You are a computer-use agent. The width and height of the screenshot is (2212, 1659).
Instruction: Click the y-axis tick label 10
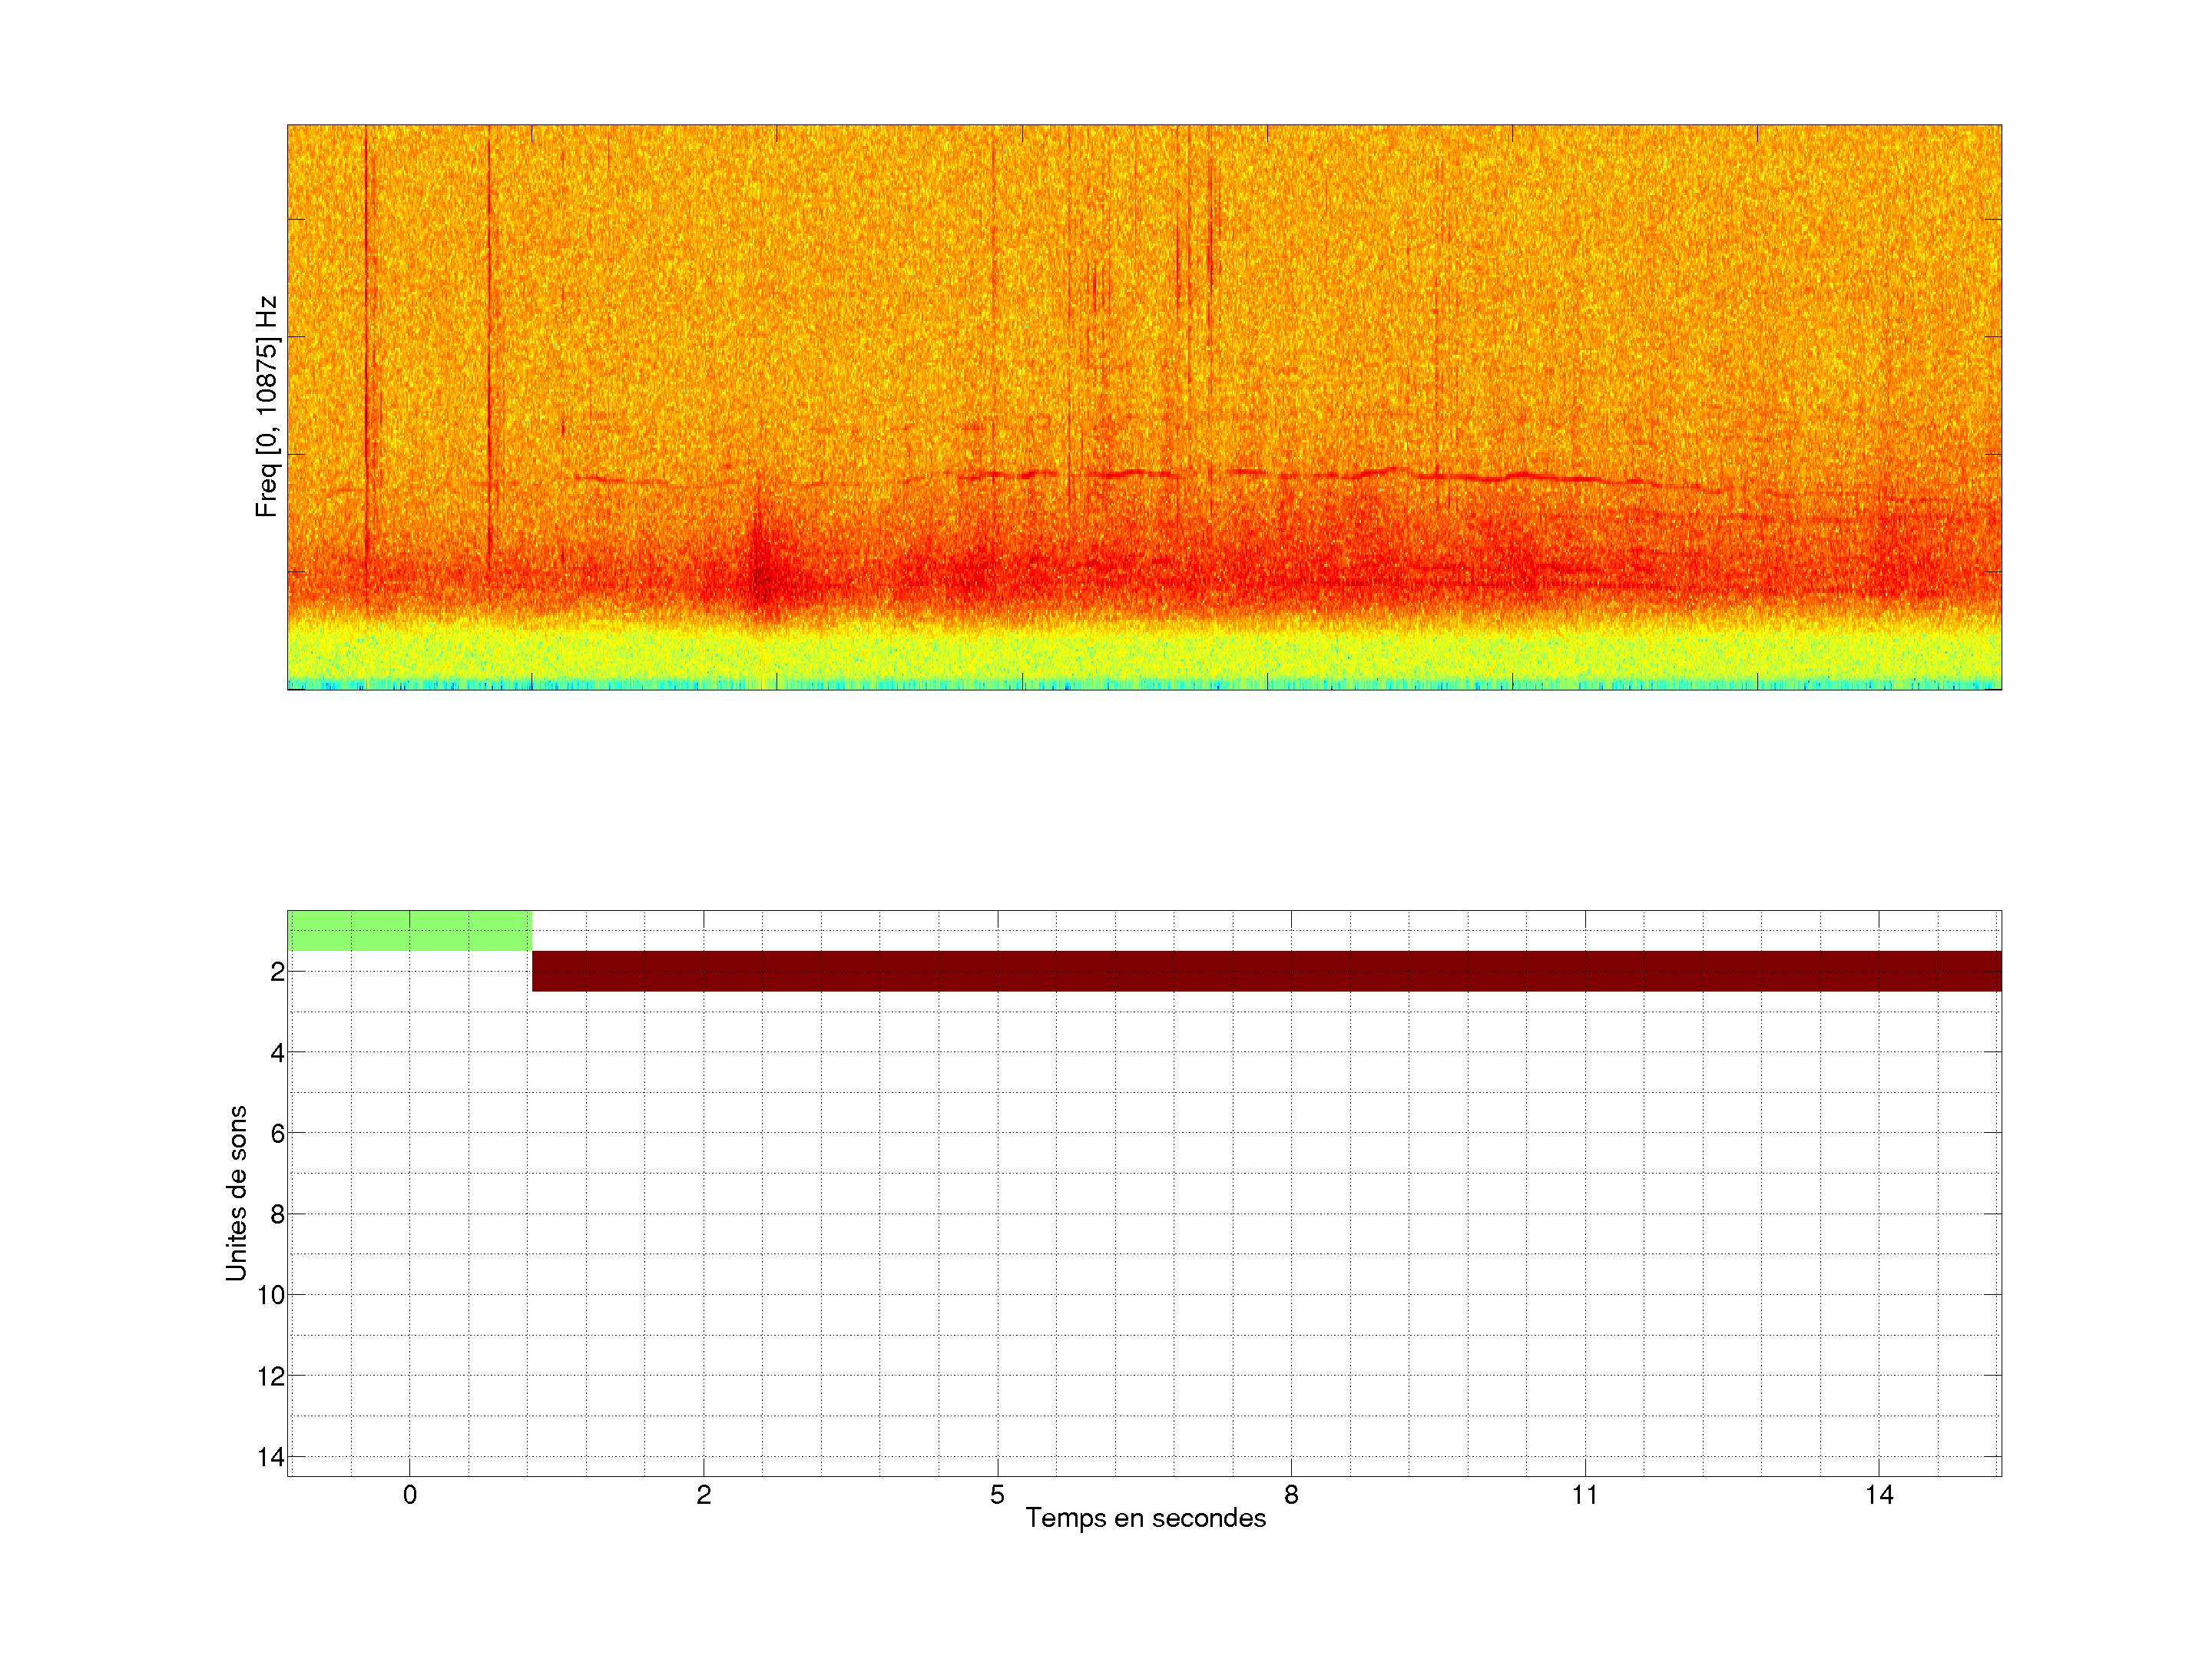click(x=271, y=1295)
